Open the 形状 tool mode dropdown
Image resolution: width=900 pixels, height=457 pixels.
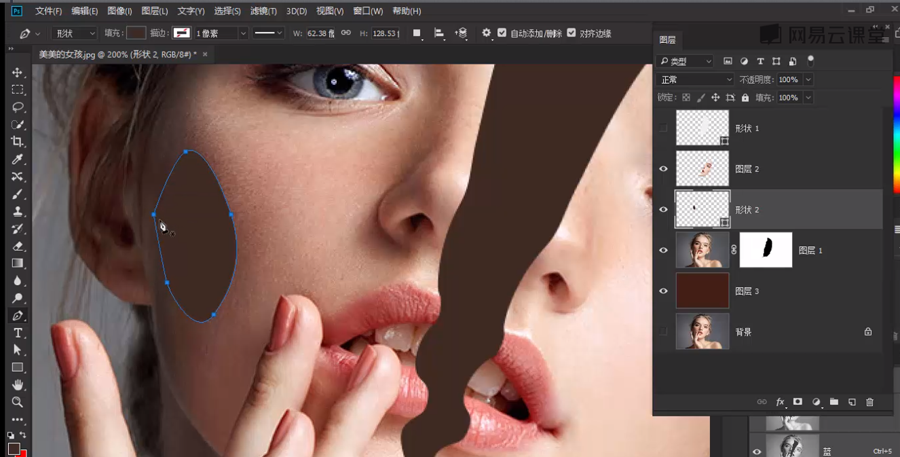pyautogui.click(x=75, y=33)
